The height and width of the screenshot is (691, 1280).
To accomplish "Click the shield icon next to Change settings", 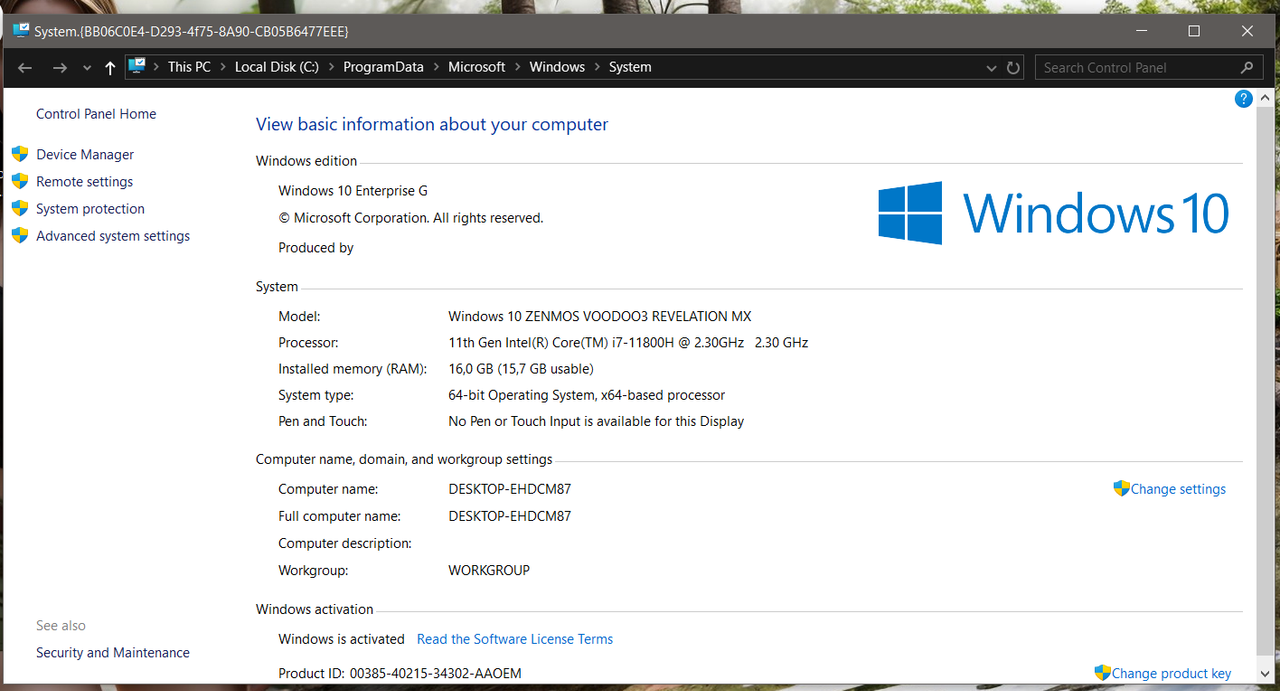I will coord(1121,488).
